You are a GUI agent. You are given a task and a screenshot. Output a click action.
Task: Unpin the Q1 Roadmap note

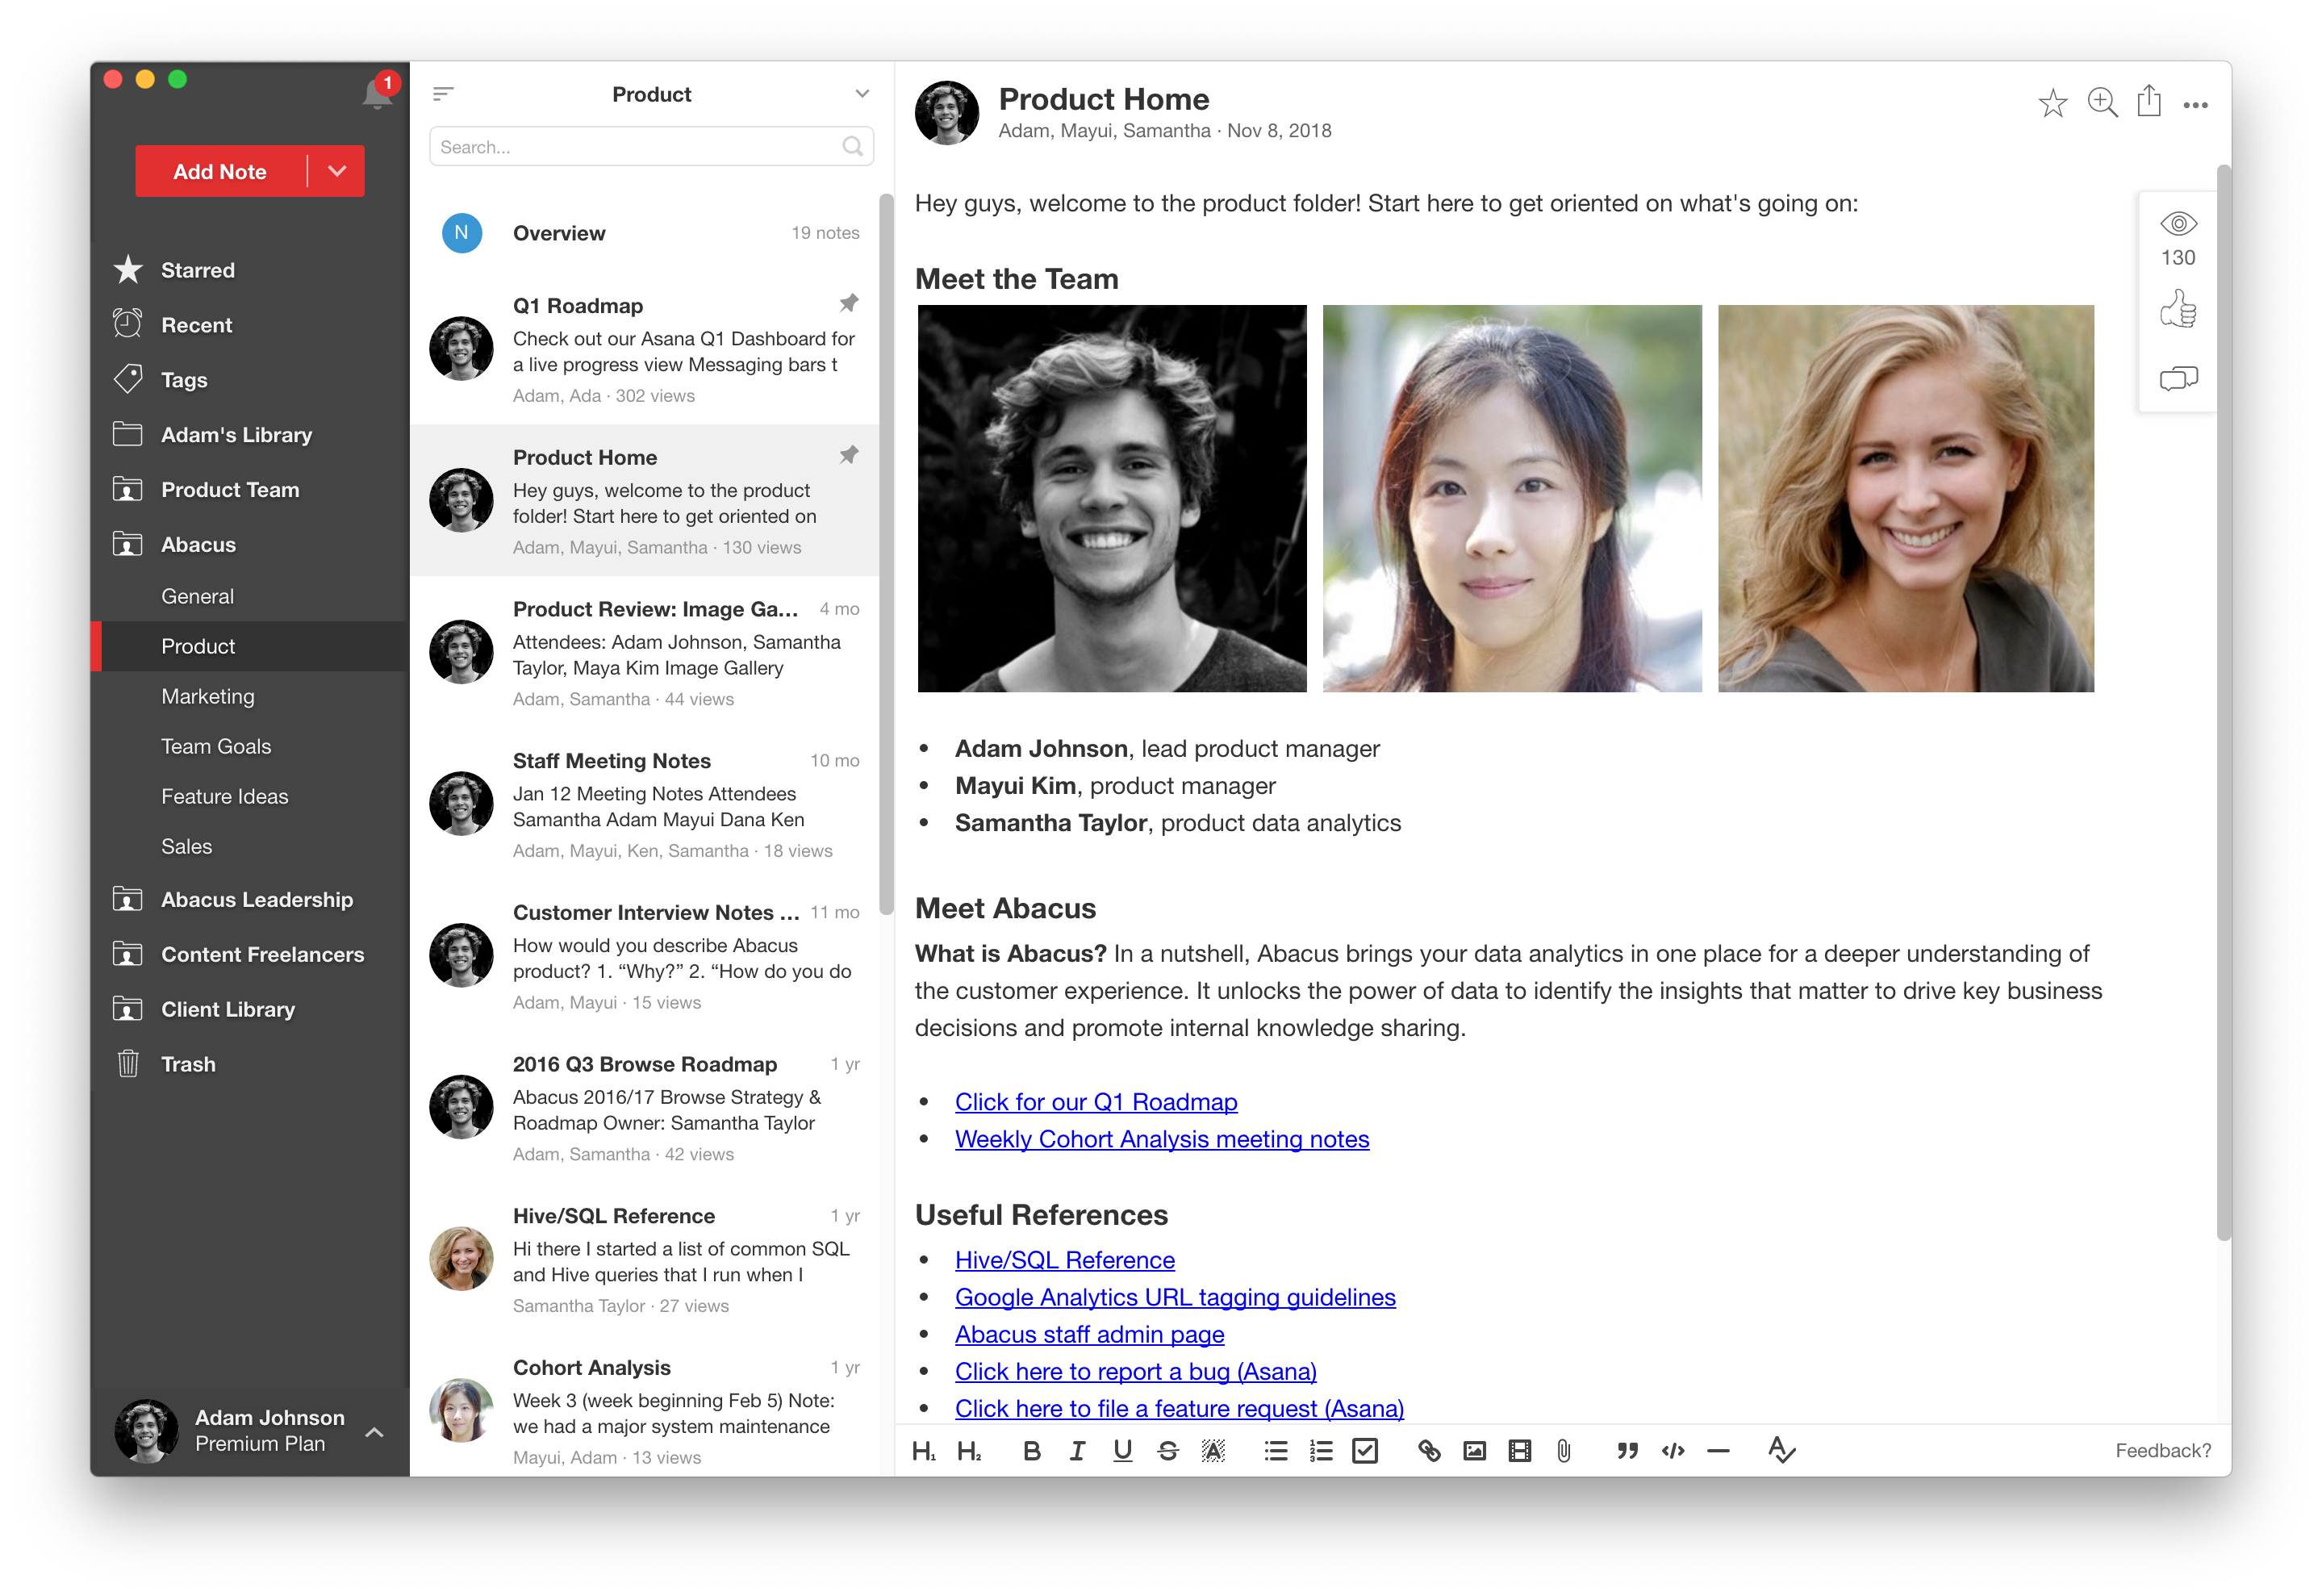click(849, 303)
